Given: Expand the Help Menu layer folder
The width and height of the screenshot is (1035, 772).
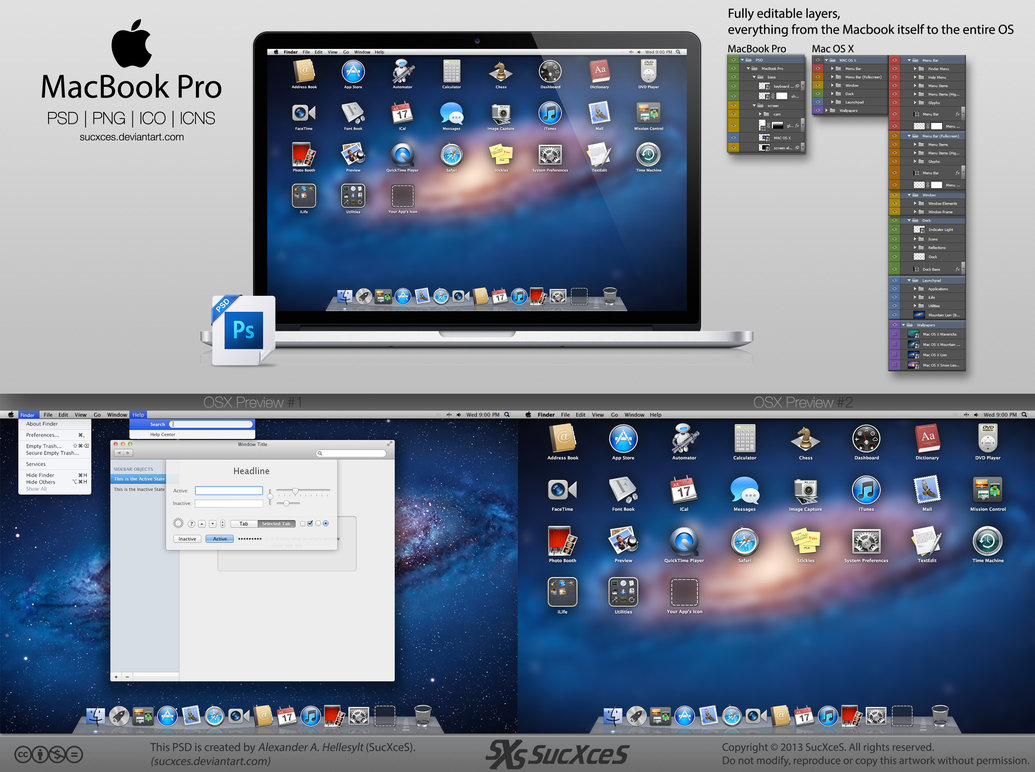Looking at the screenshot, I should [915, 77].
